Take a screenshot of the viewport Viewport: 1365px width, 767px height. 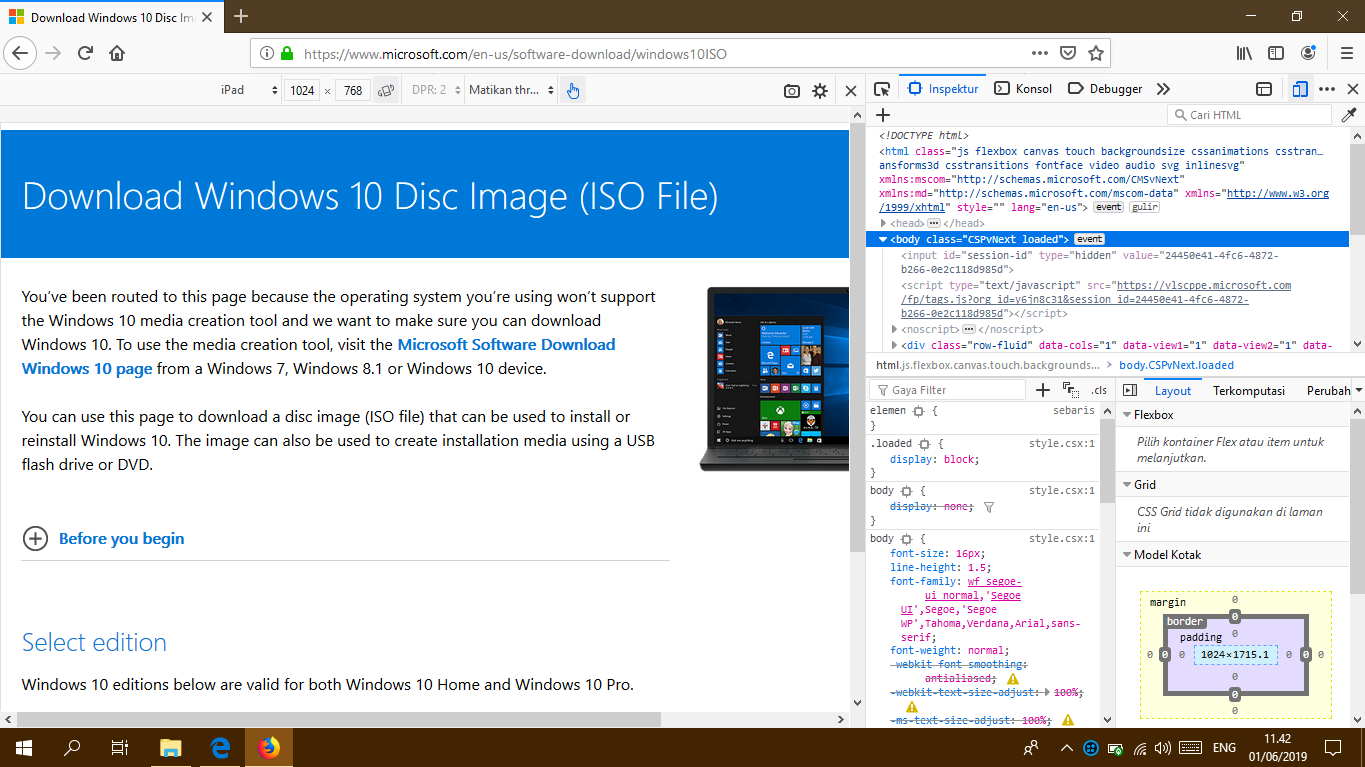[792, 91]
